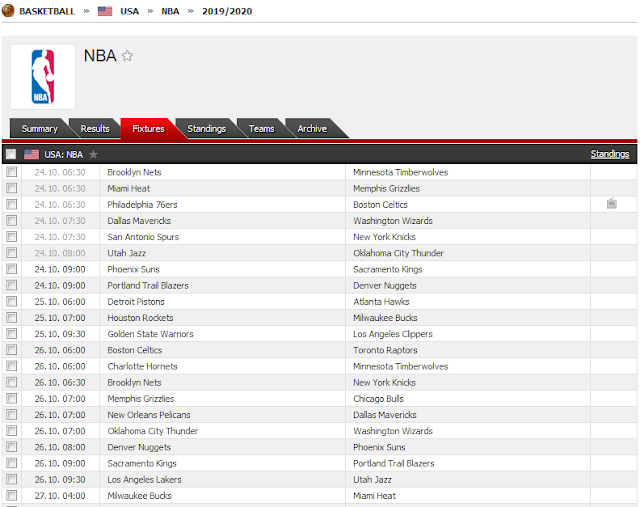Image resolution: width=640 pixels, height=507 pixels.
Task: Check the Detroit Pistons vs Atlanta Hawks box
Action: tap(11, 301)
